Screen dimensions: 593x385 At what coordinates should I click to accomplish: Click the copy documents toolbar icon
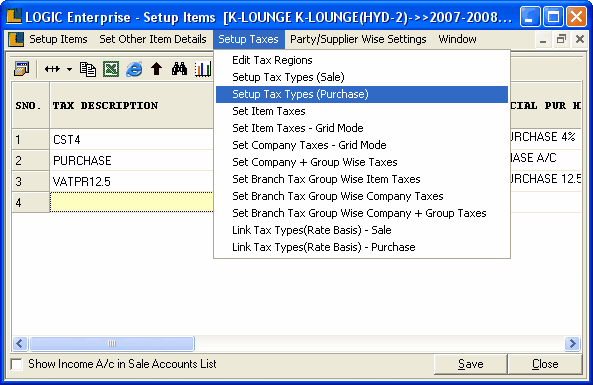87,69
